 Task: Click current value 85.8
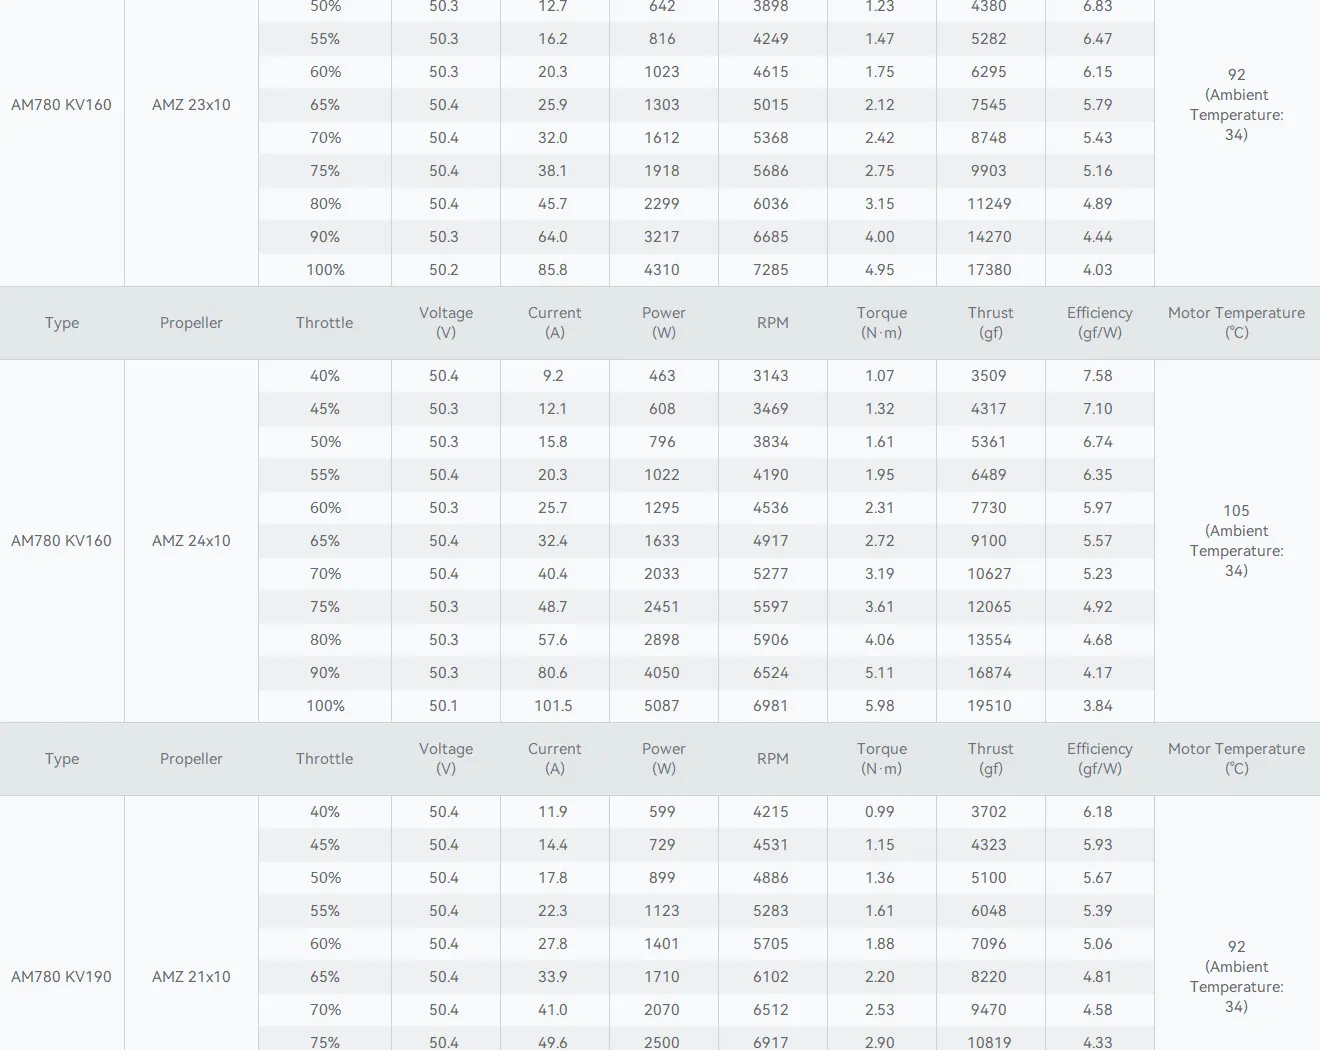point(553,269)
